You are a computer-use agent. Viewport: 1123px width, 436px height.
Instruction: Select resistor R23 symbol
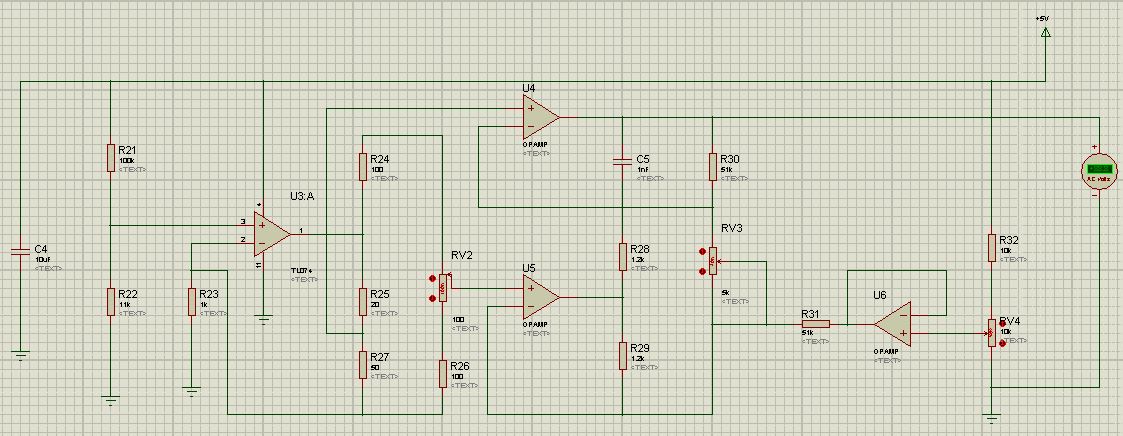tap(191, 301)
